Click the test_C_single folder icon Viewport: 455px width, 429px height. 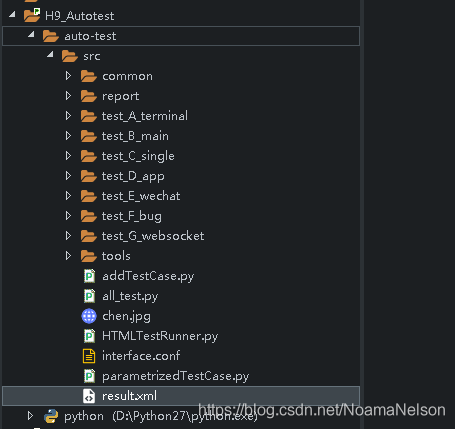point(89,156)
